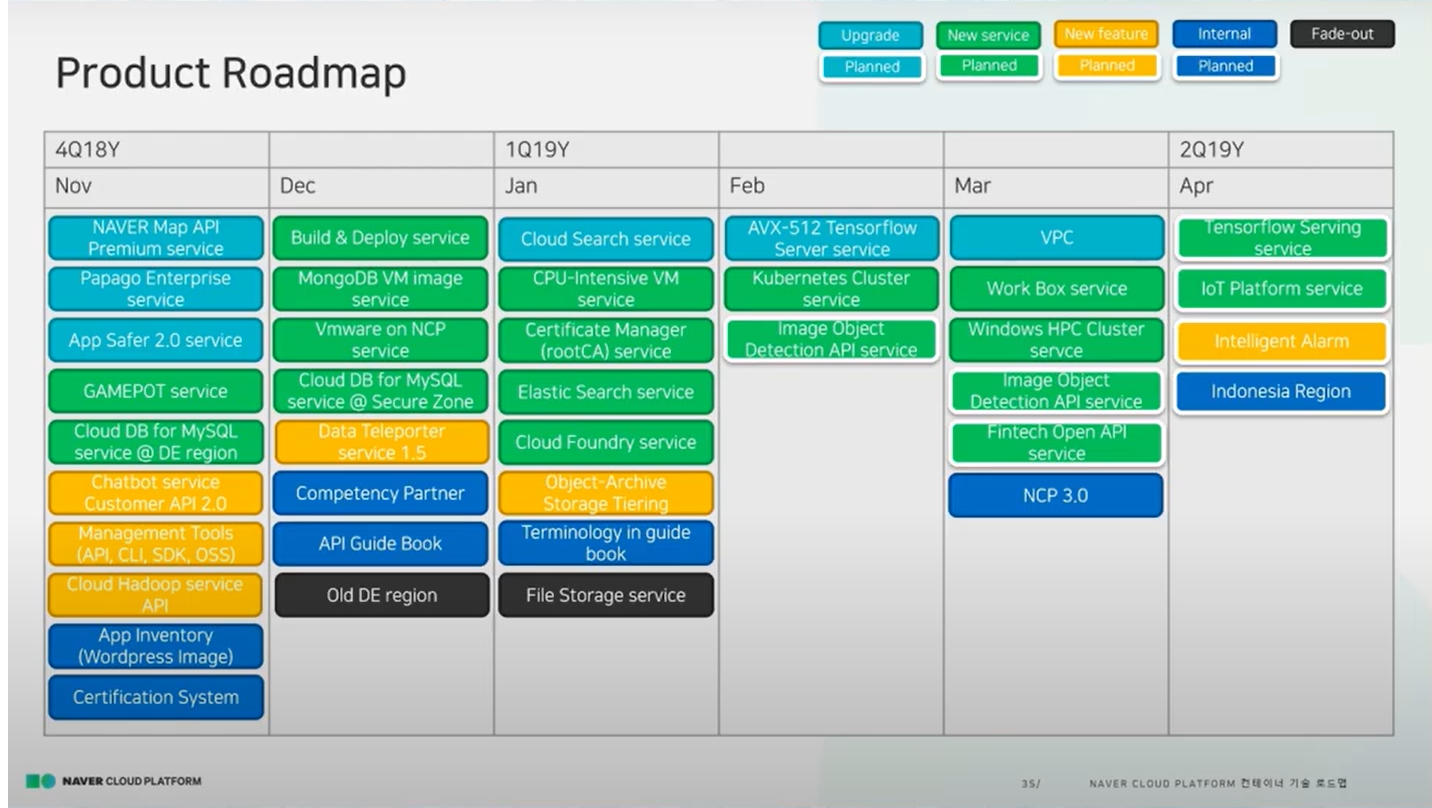This screenshot has width=1432, height=808.
Task: Click the Cloud Foundry service card
Action: click(x=606, y=442)
